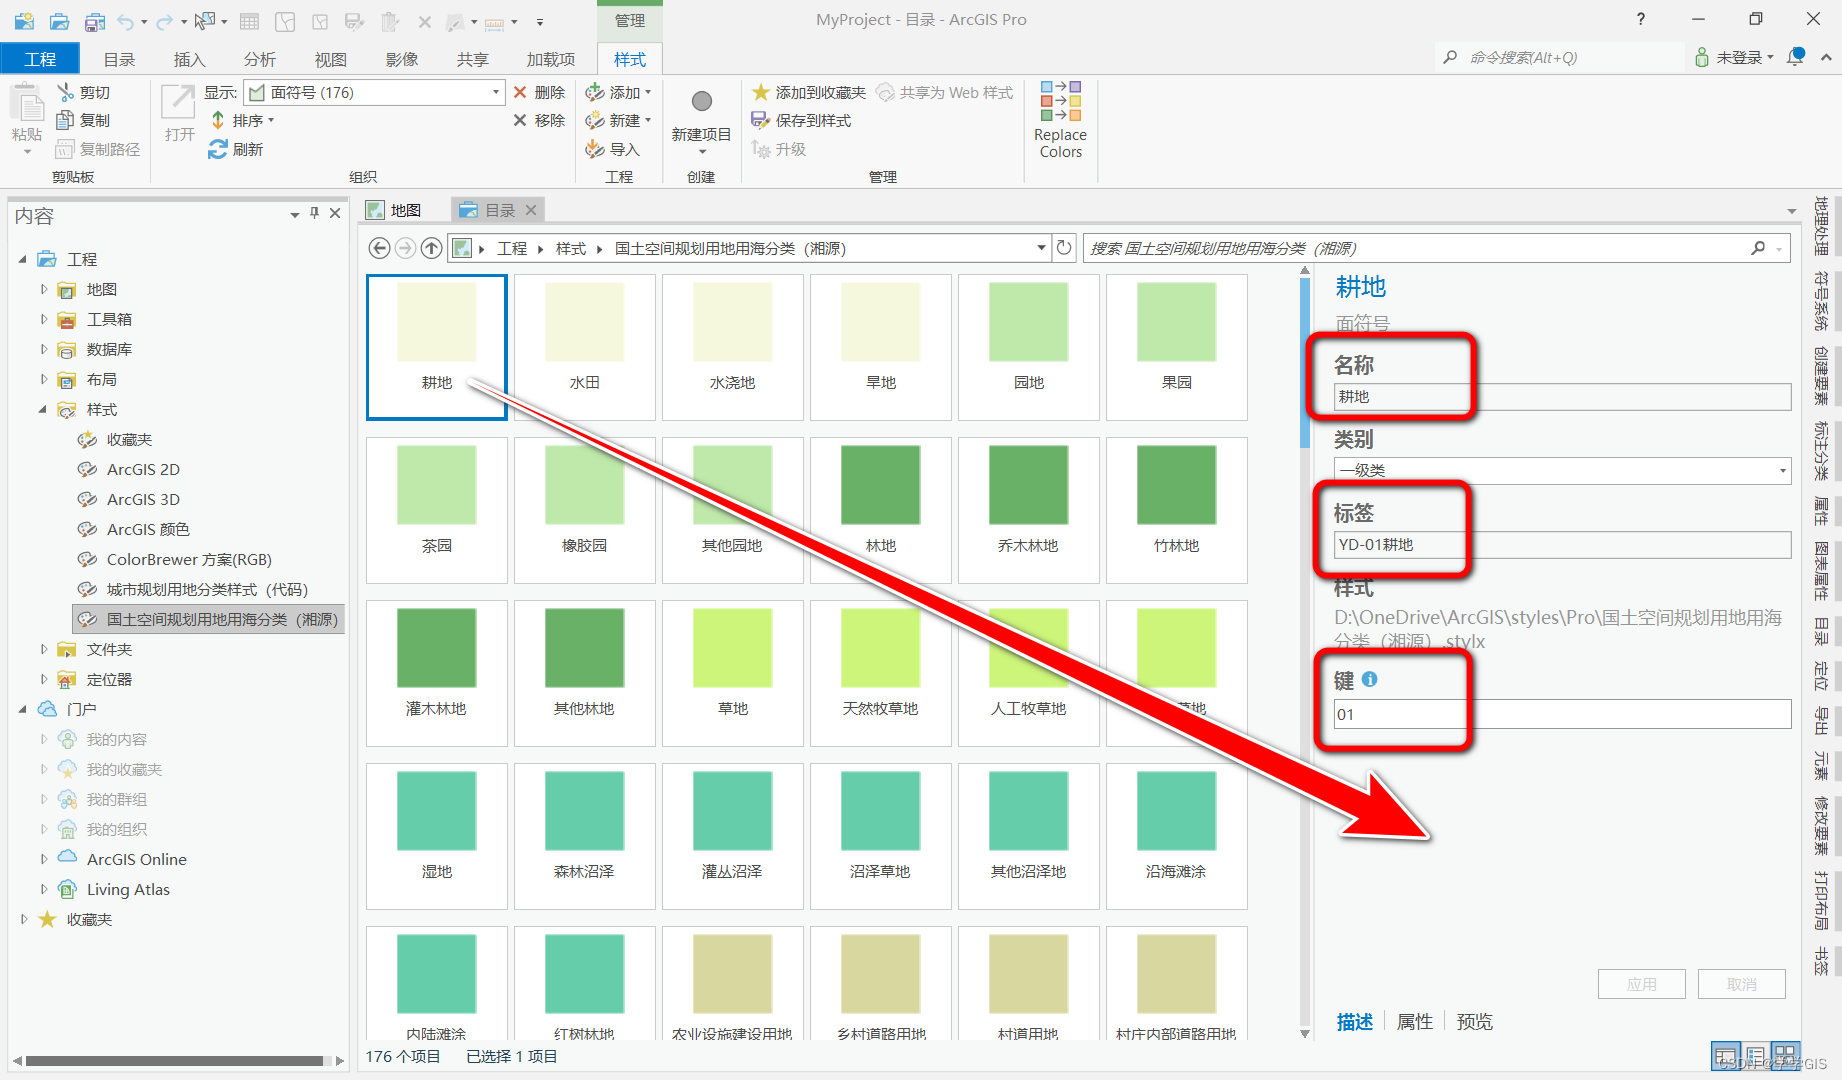Select the 草地 symbol swatch

[x=733, y=672]
